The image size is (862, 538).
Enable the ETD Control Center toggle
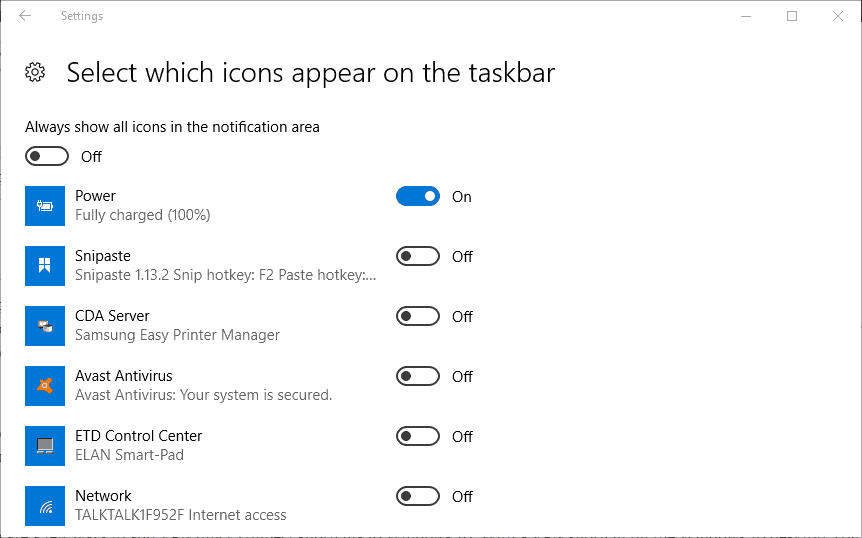click(418, 437)
